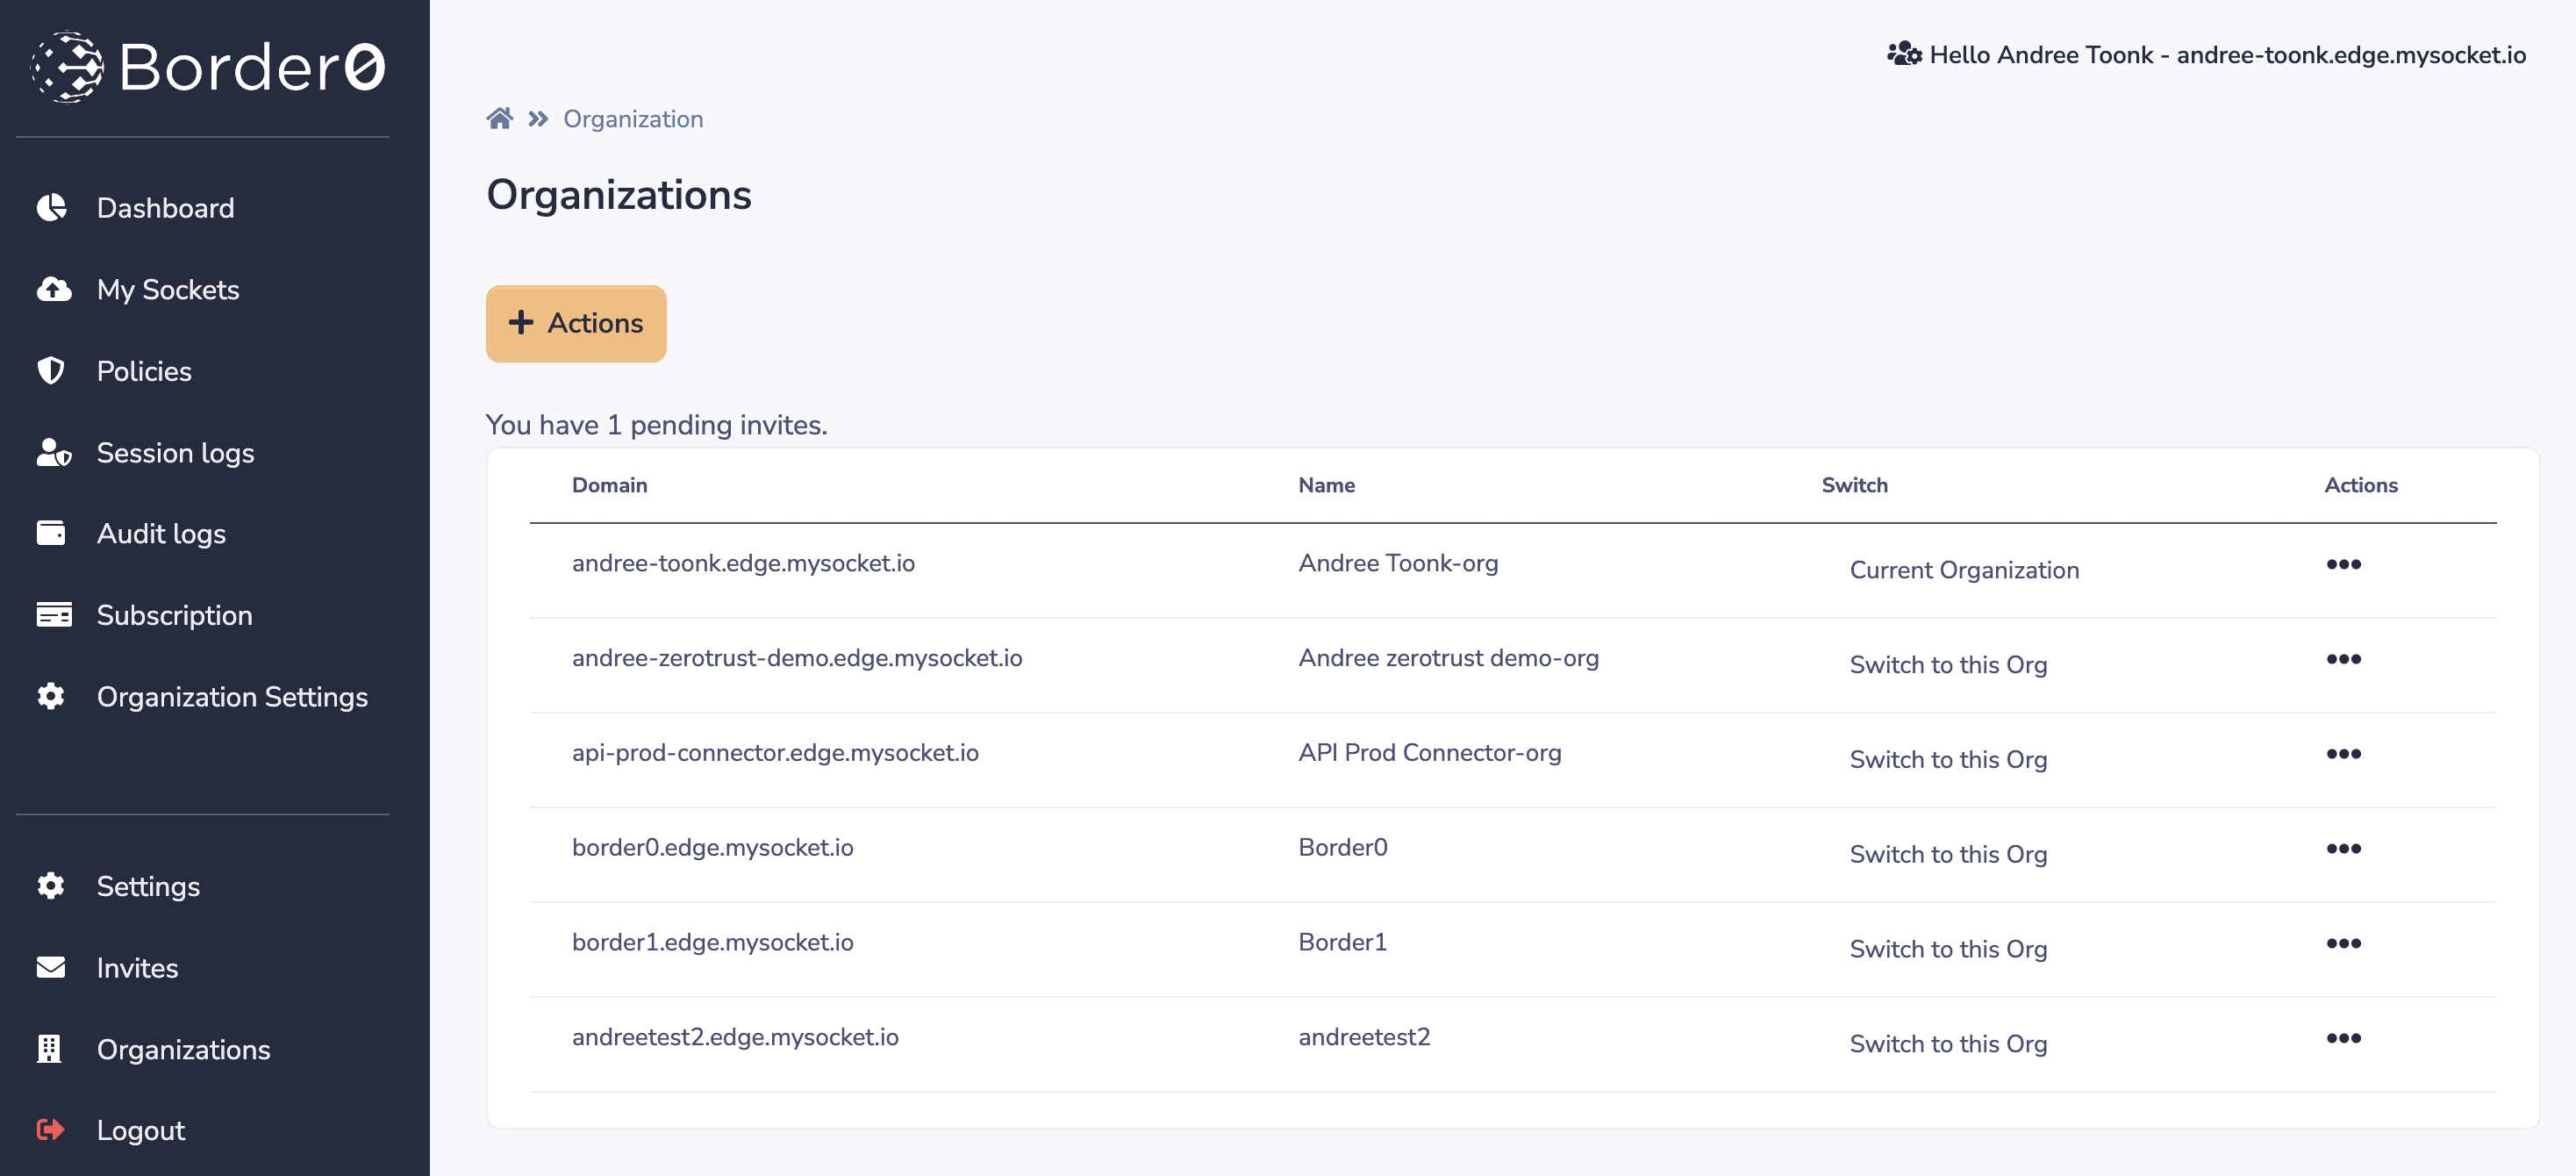
Task: Open the Actions dropdown button
Action: (x=576, y=323)
